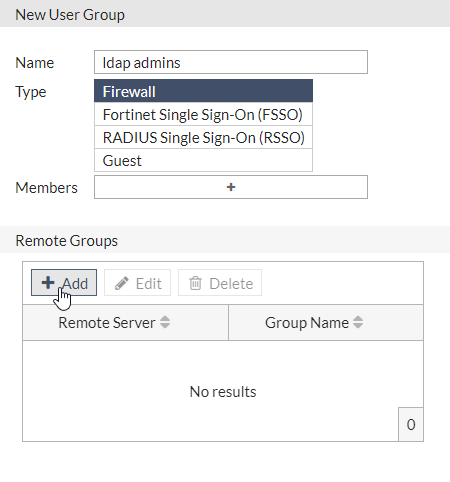This screenshot has width=450, height=482.
Task: Click the plus icon in Members field
Action: click(231, 187)
